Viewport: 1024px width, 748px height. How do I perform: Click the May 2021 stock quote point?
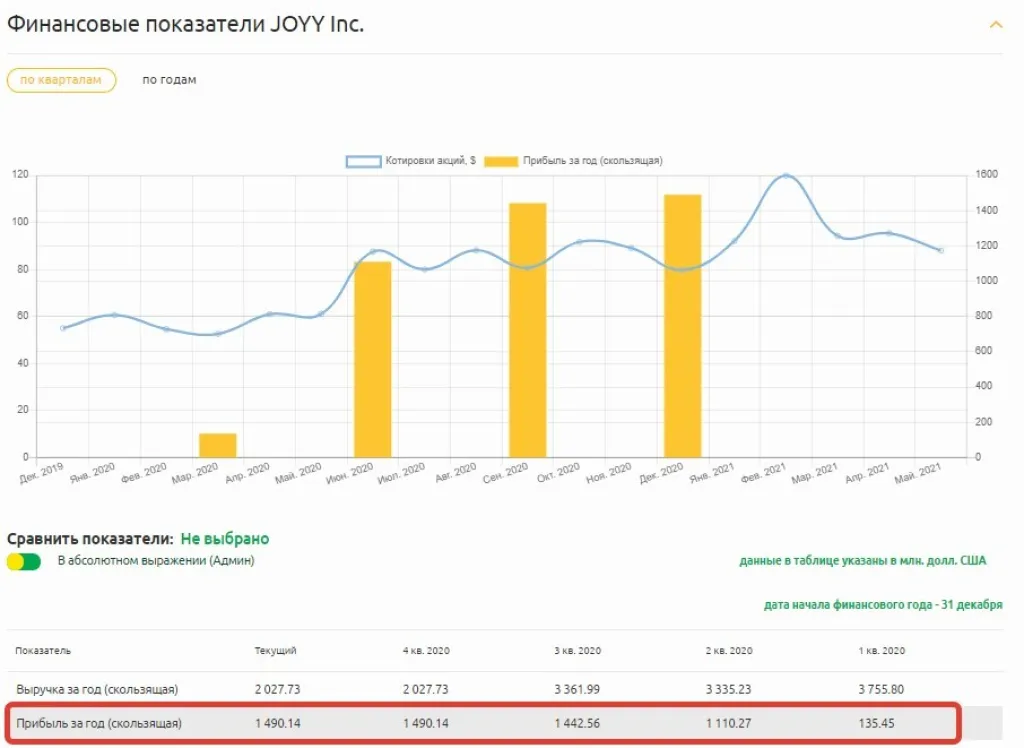(941, 250)
